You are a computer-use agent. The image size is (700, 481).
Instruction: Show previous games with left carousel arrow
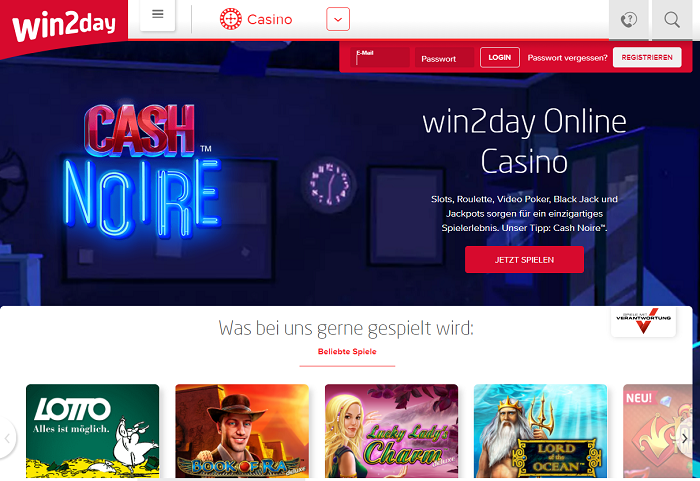[7, 438]
